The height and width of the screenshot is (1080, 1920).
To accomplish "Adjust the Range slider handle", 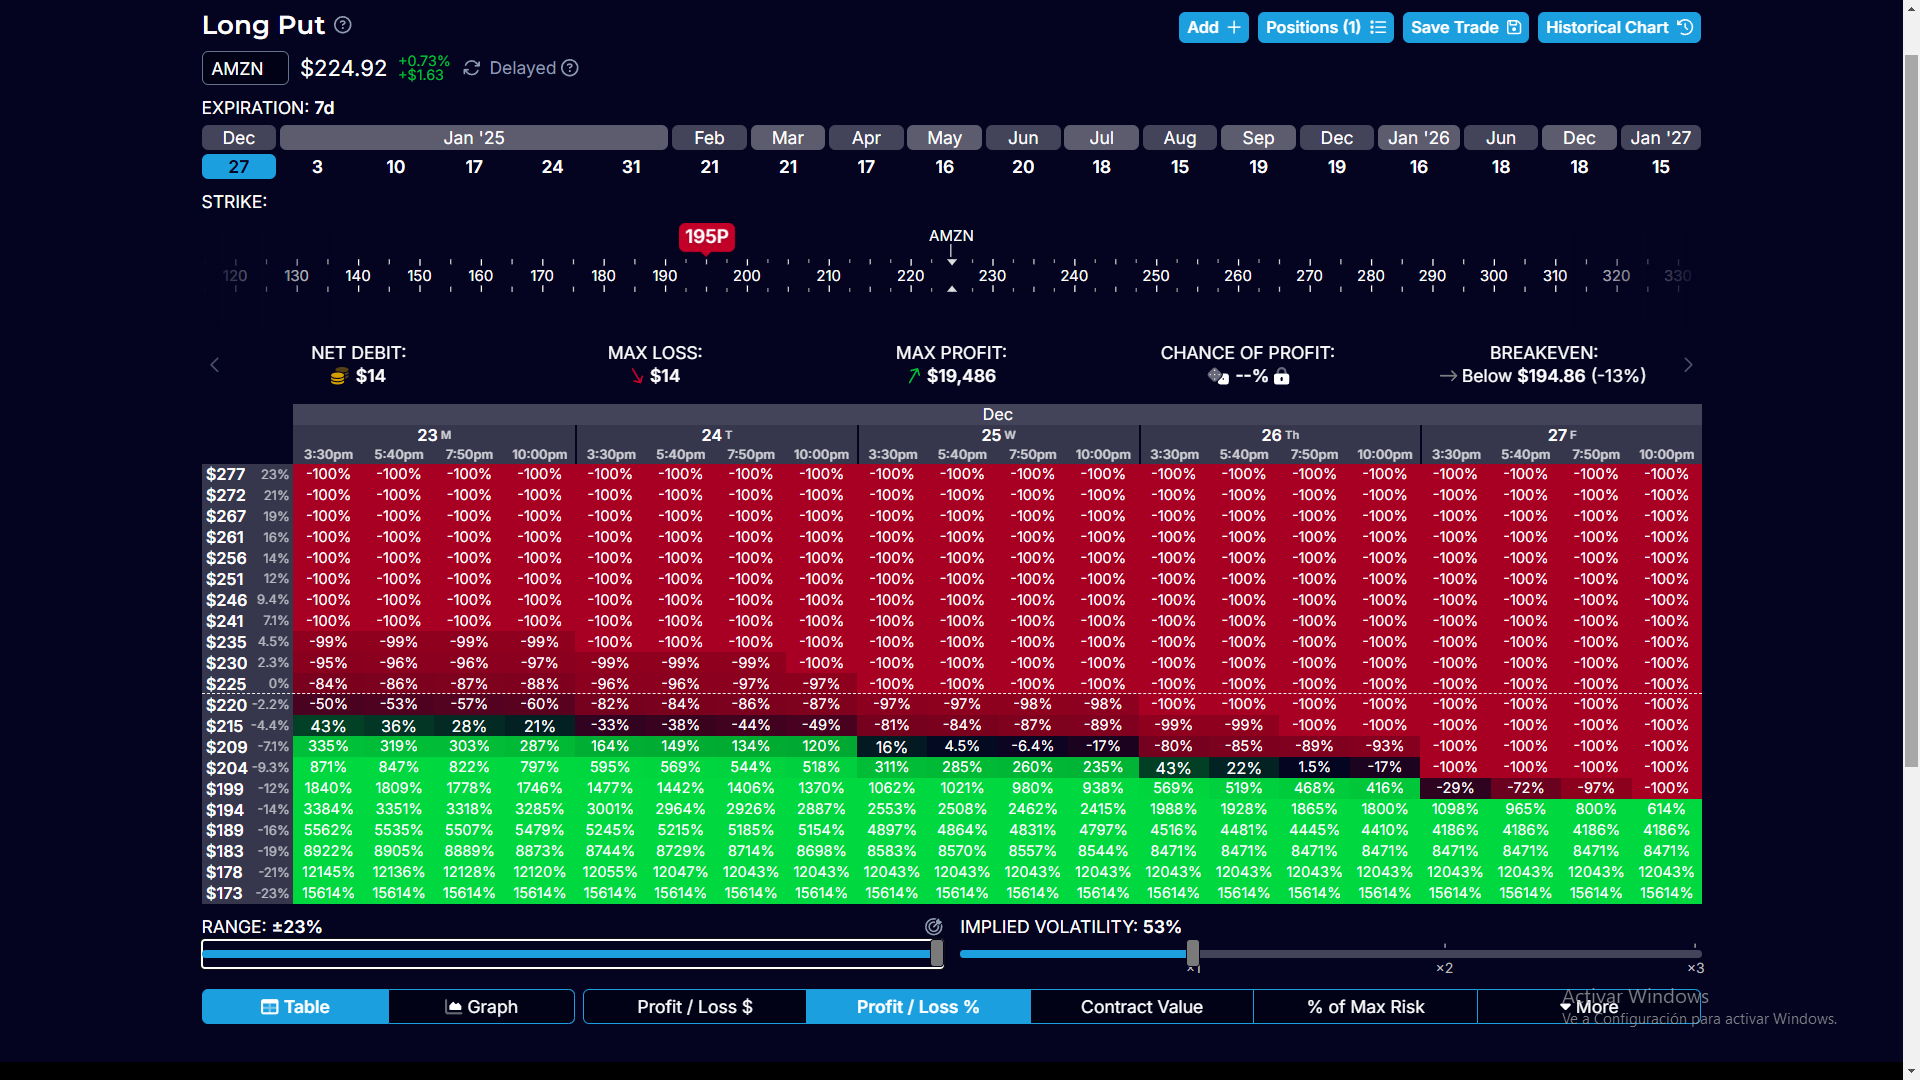I will coord(937,954).
